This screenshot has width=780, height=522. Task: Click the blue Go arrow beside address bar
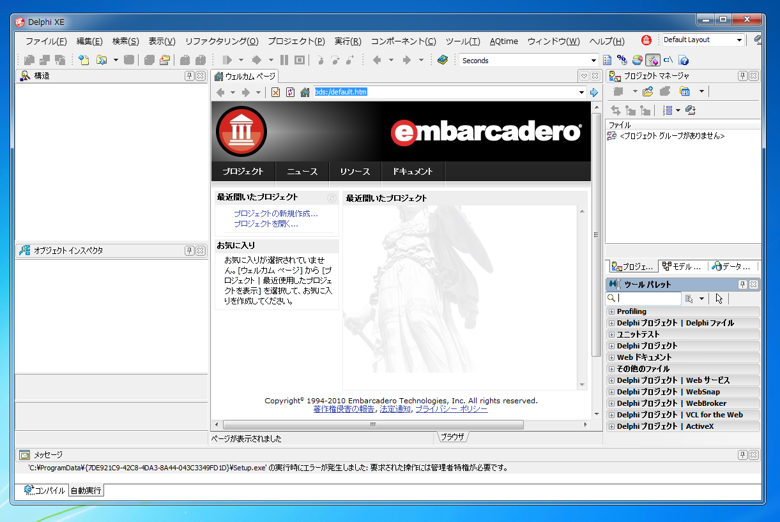(x=594, y=92)
